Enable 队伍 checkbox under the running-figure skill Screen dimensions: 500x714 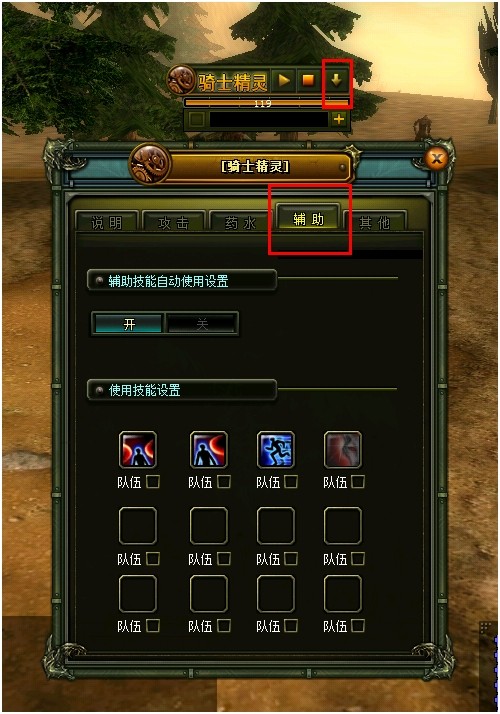[291, 482]
